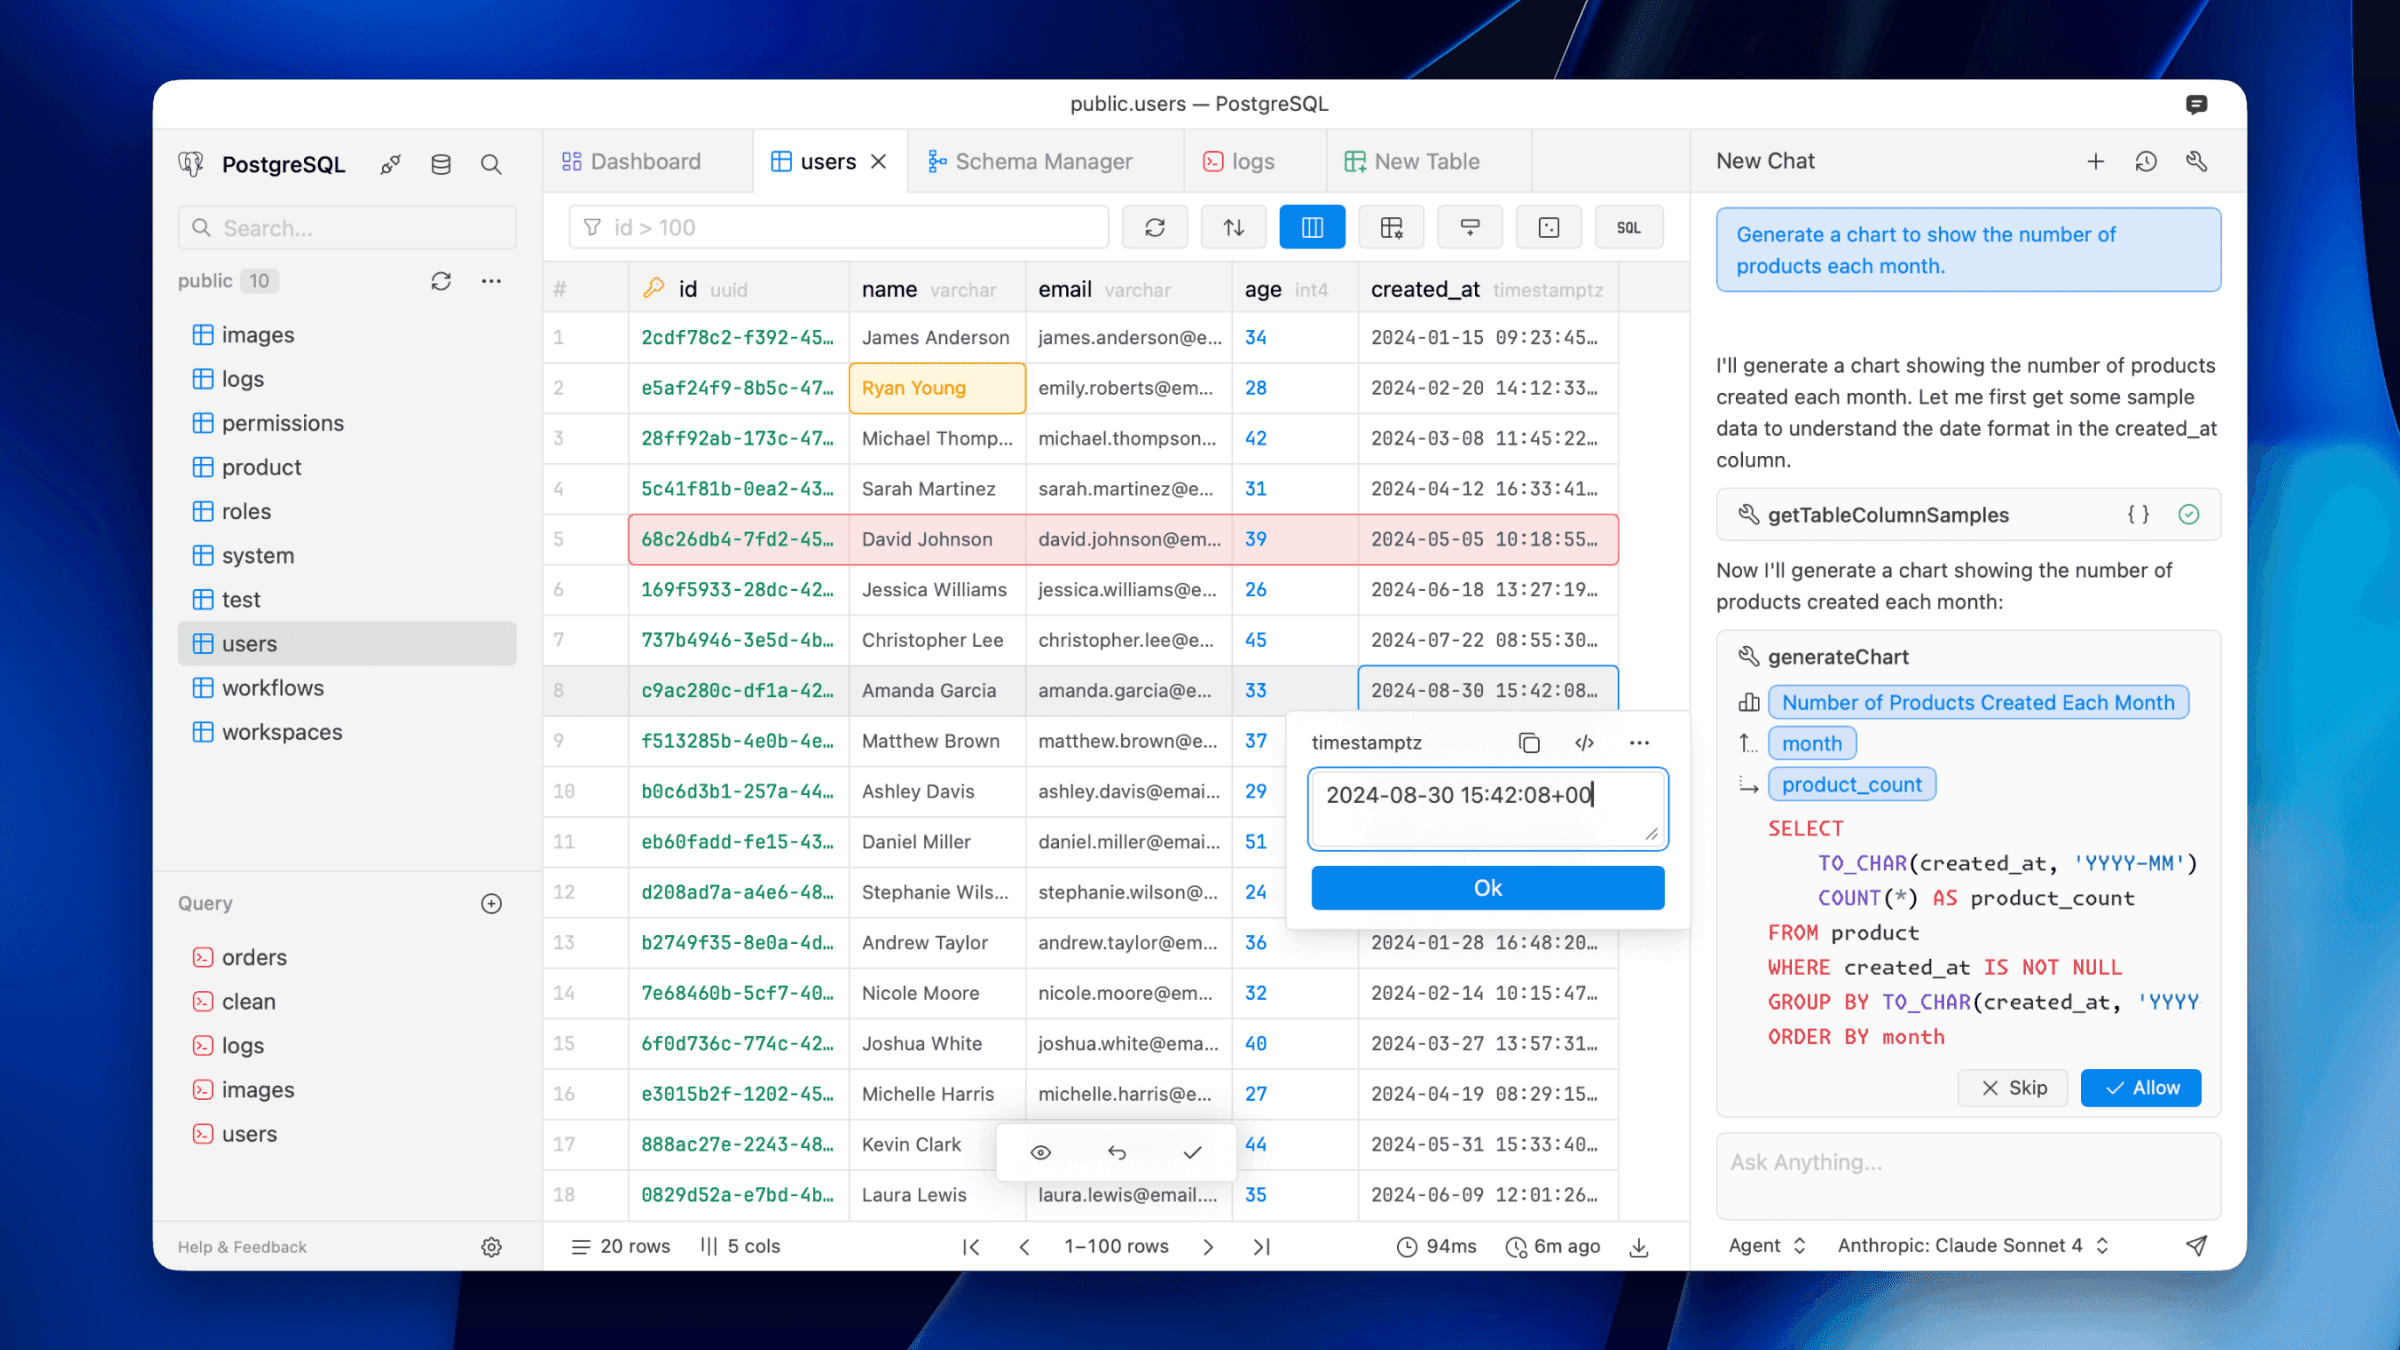Open the SQL view button
The image size is (2400, 1350).
(x=1628, y=228)
